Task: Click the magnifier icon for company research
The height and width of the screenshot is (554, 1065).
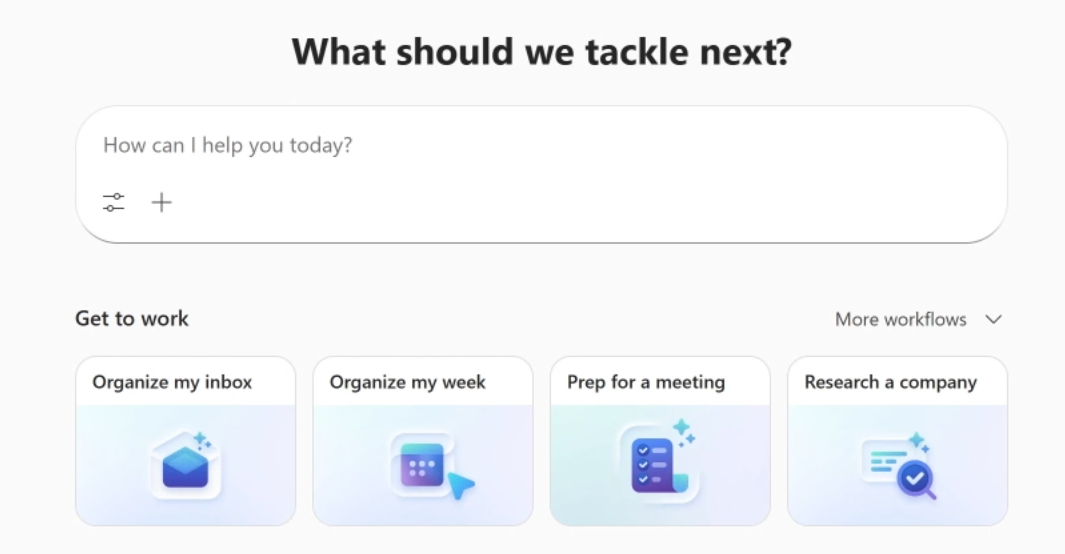Action: click(x=915, y=481)
